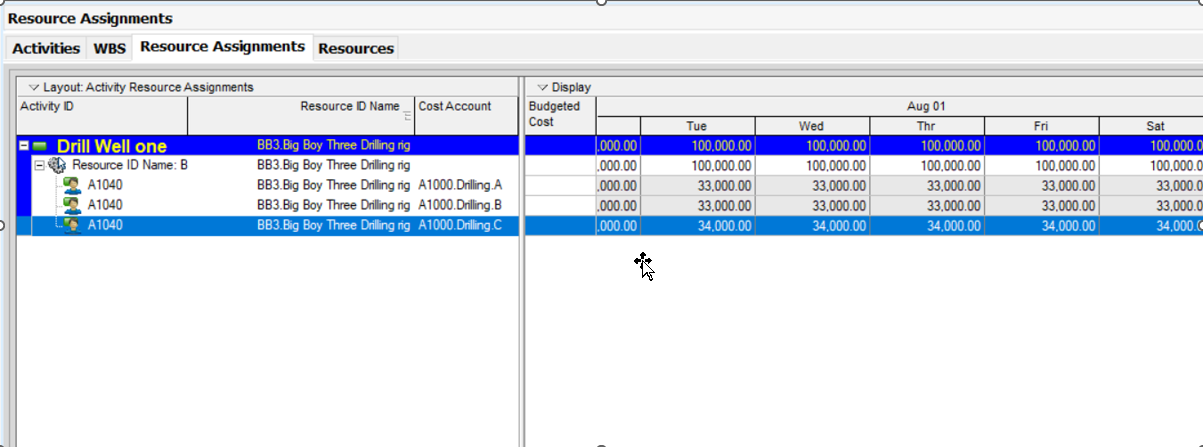Collapse the Drill Well one group
This screenshot has height=447, width=1203.
click(24, 147)
